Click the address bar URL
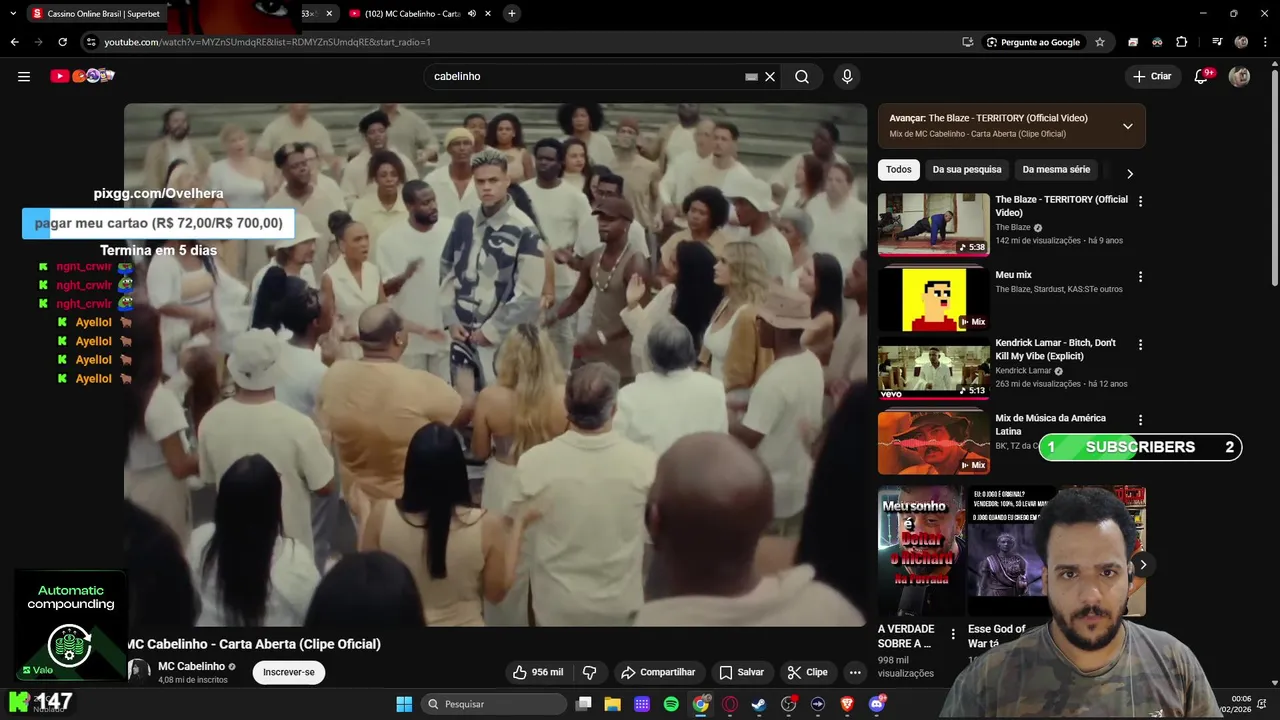The height and width of the screenshot is (720, 1280). coord(267,42)
